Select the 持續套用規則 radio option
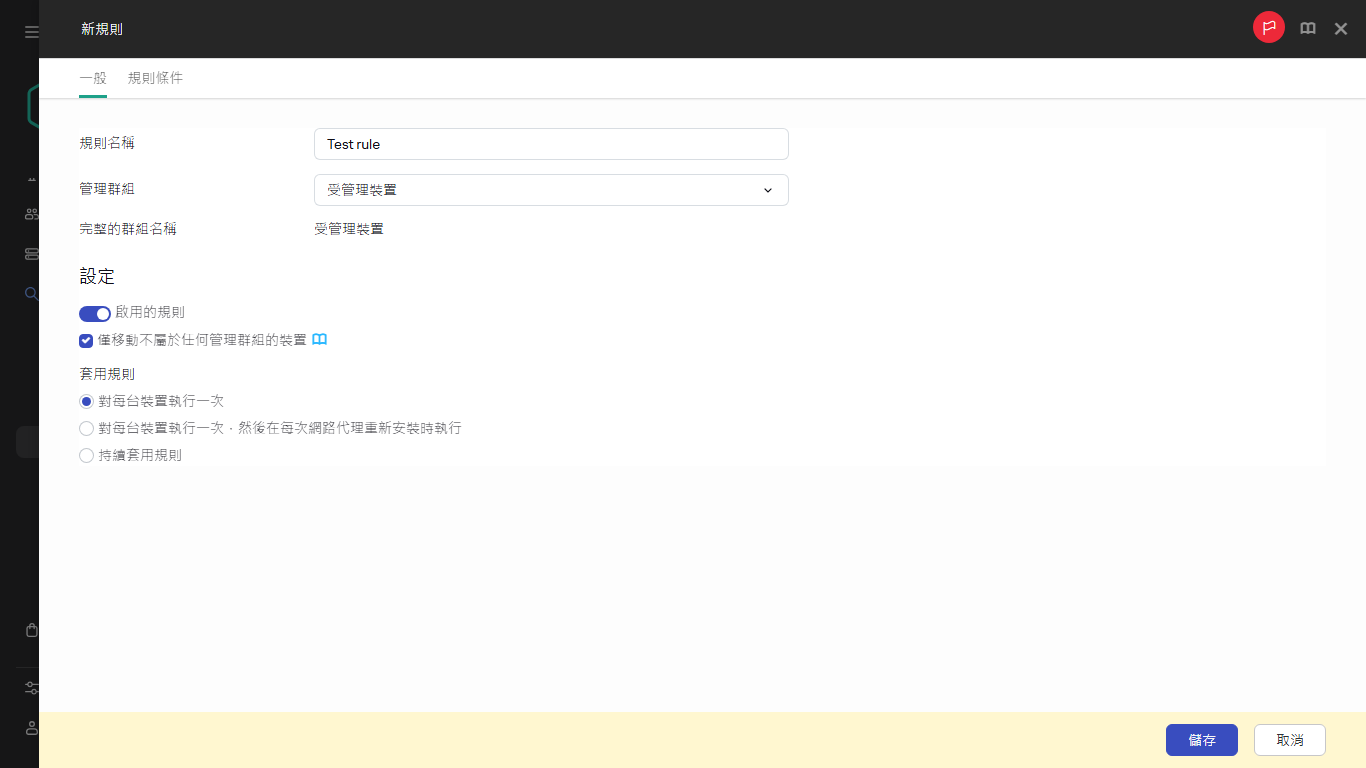The image size is (1366, 768). pos(86,455)
